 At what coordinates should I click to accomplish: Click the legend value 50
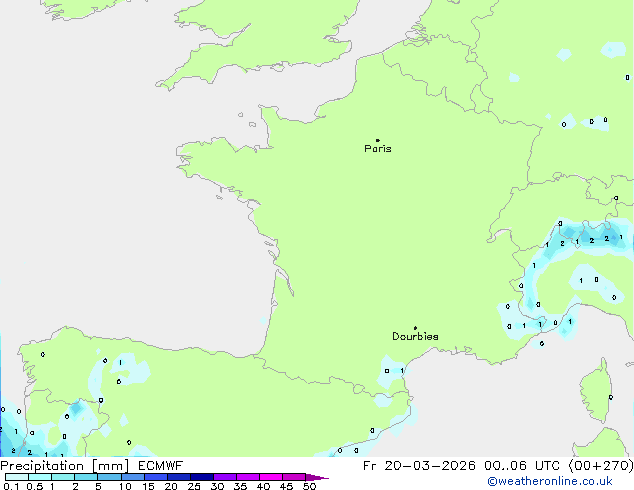pos(310,486)
